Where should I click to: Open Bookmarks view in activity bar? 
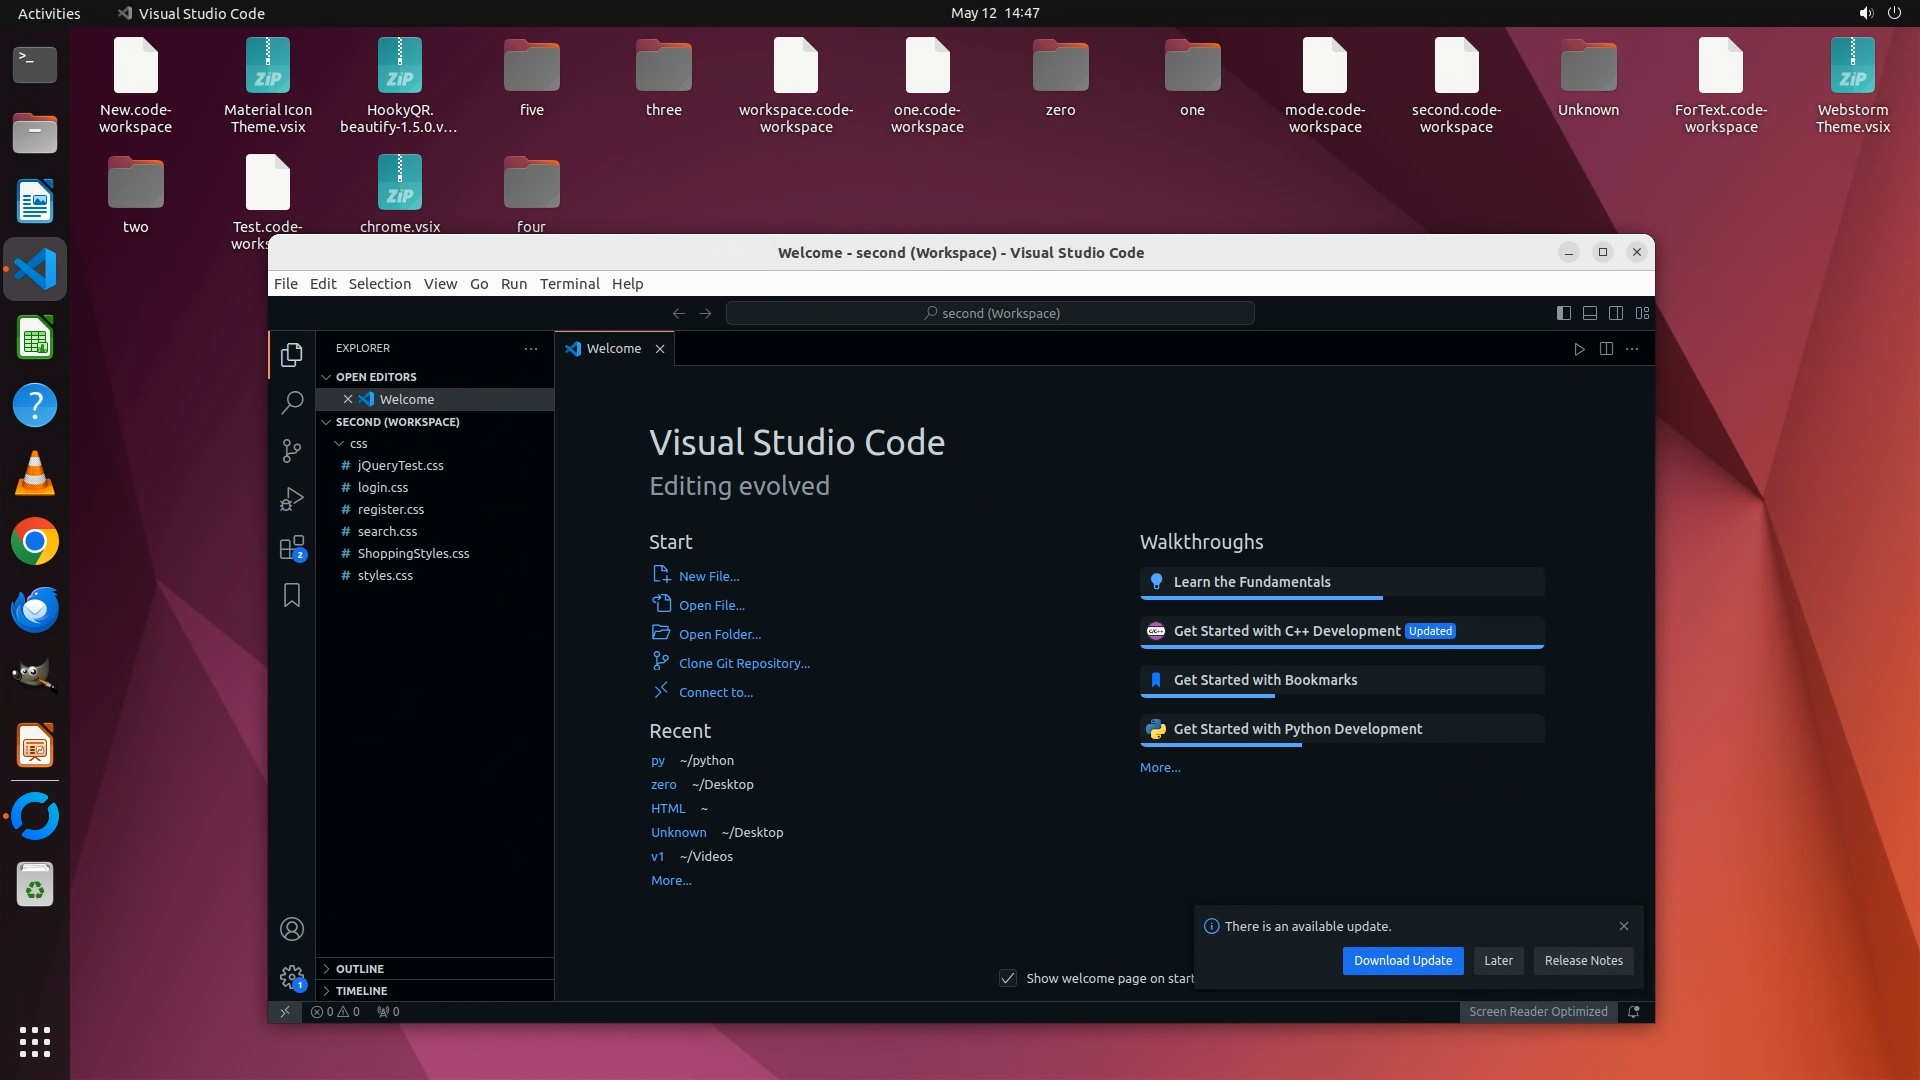291,596
